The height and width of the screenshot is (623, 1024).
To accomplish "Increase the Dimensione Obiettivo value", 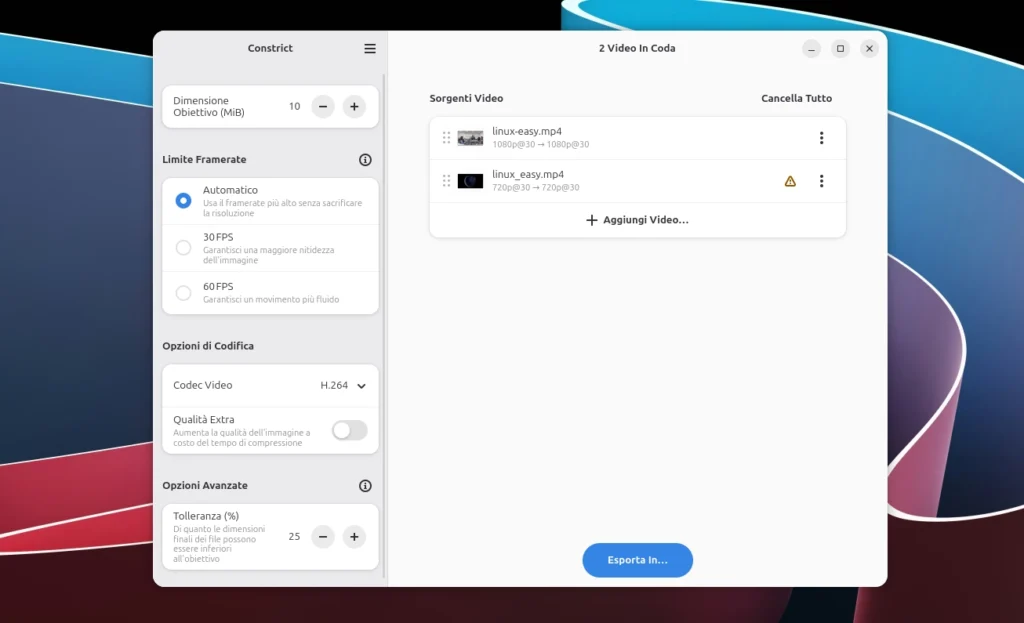I will [354, 107].
